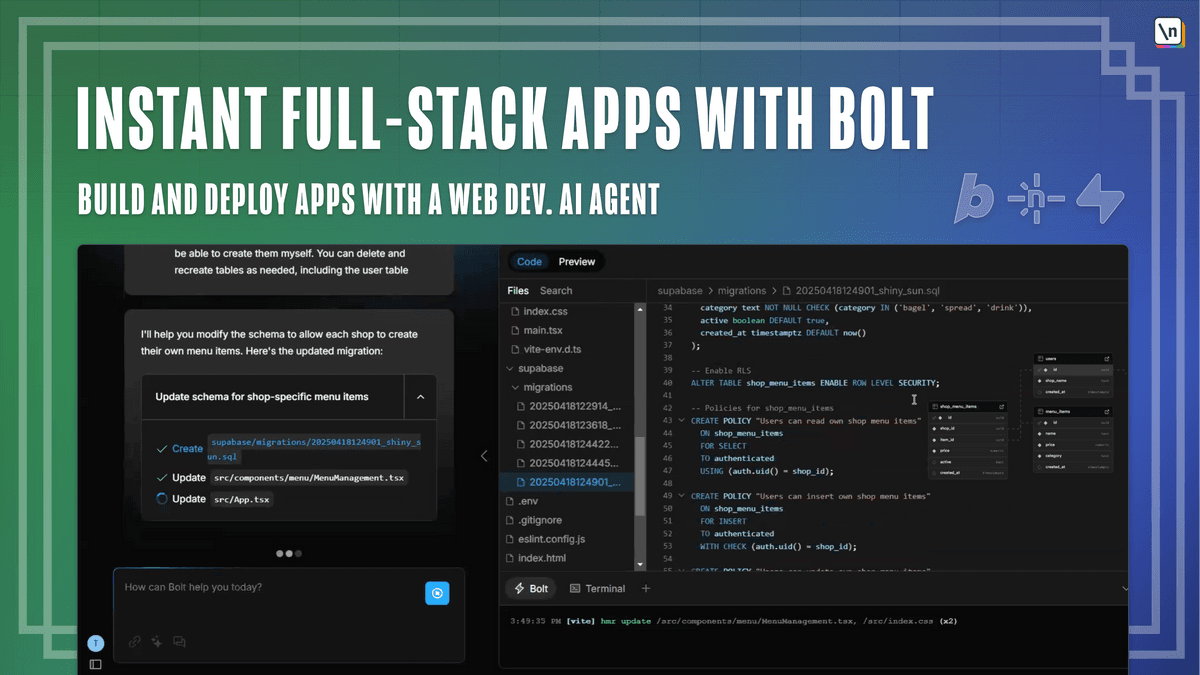Add a new terminal with the plus icon
The height and width of the screenshot is (675, 1200).
click(645, 588)
